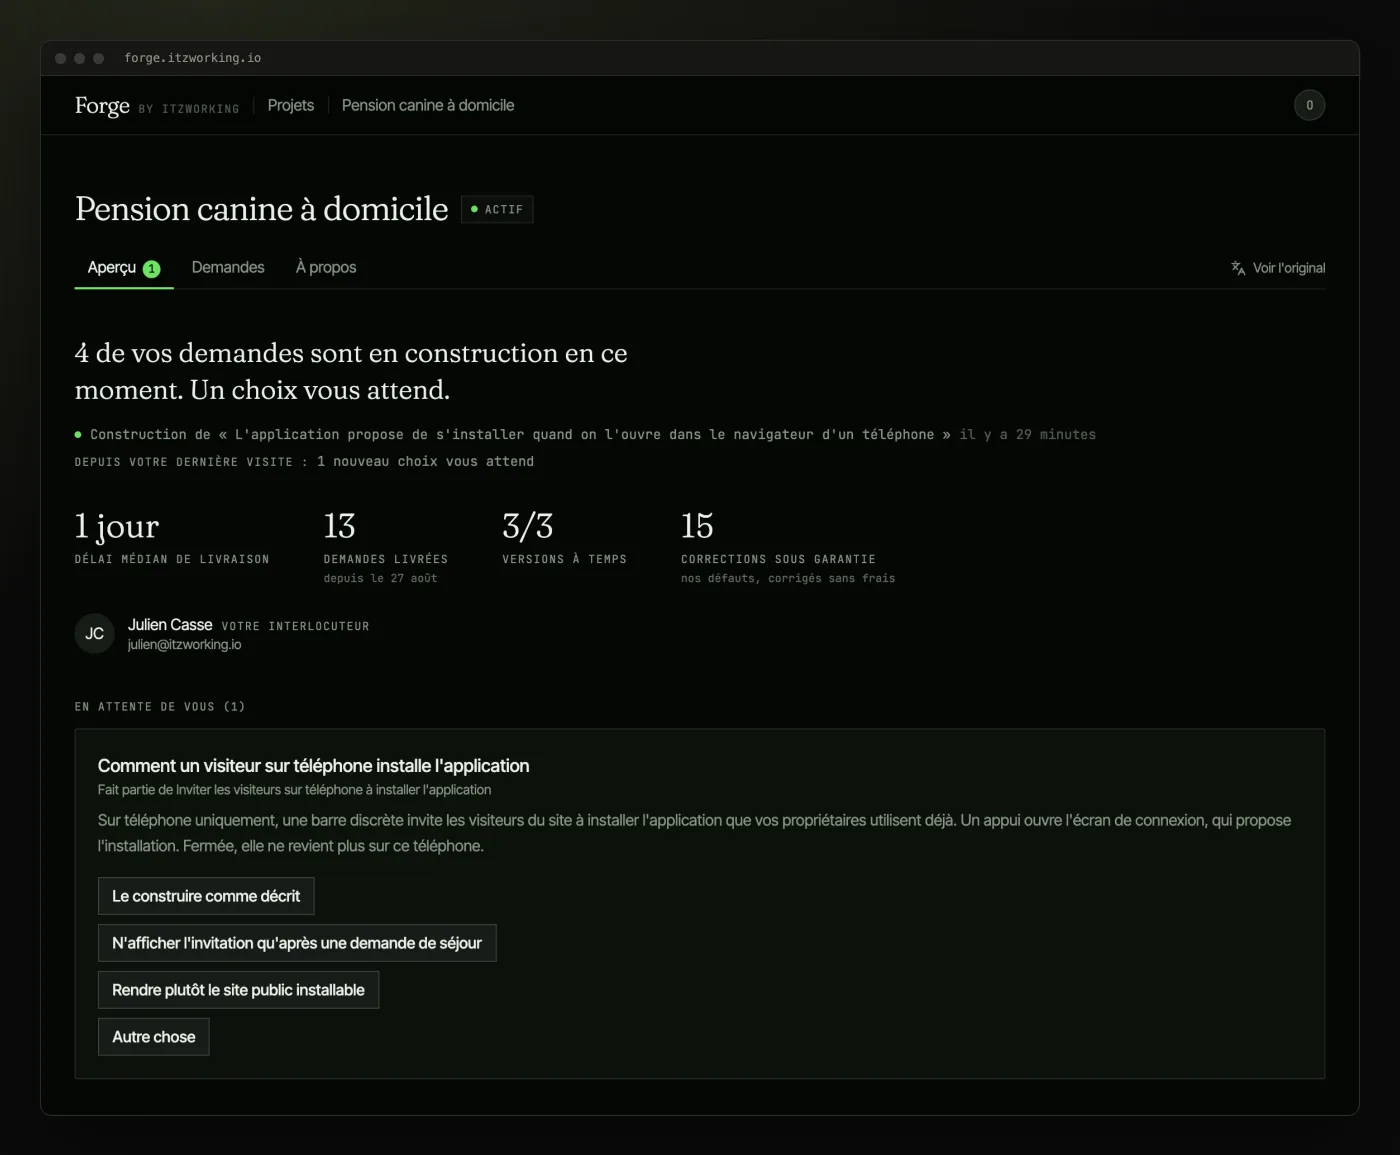Click the Fait partie de Inviter les visiteurs subtitle
Image resolution: width=1400 pixels, height=1155 pixels.
(x=295, y=790)
